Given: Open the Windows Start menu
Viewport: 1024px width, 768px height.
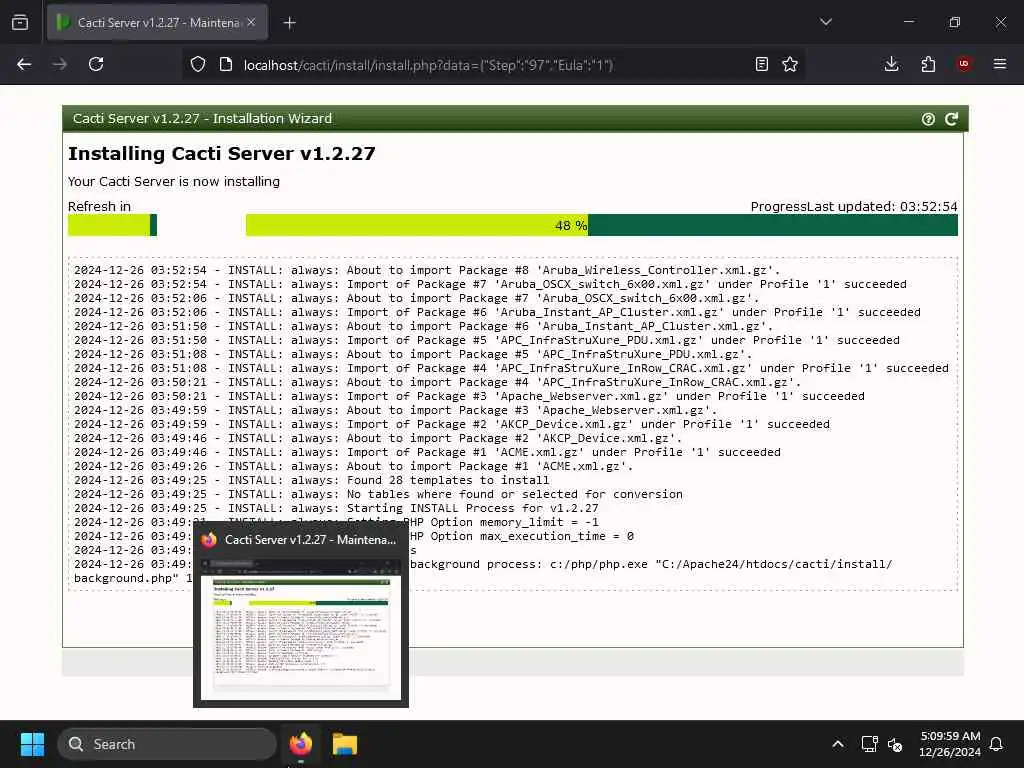Looking at the screenshot, I should click(32, 744).
